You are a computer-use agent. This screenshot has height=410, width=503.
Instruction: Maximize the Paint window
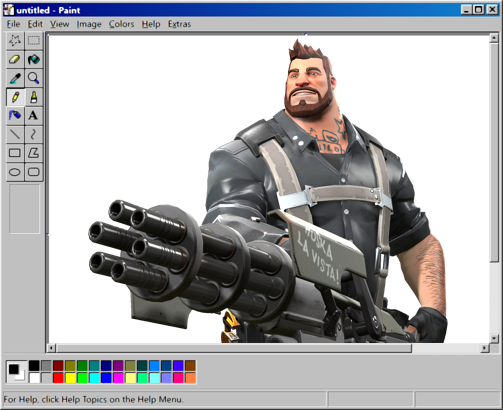point(479,10)
